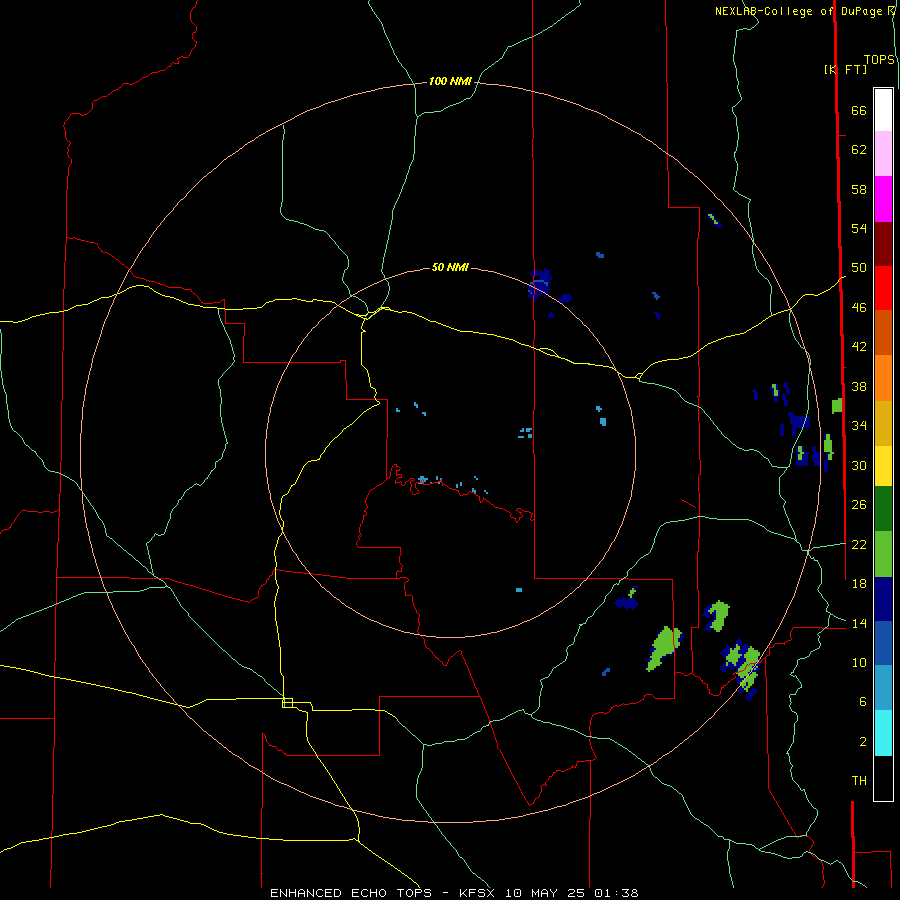Viewport: 900px width, 900px height.
Task: Select the TOPS legend title
Action: tap(879, 59)
